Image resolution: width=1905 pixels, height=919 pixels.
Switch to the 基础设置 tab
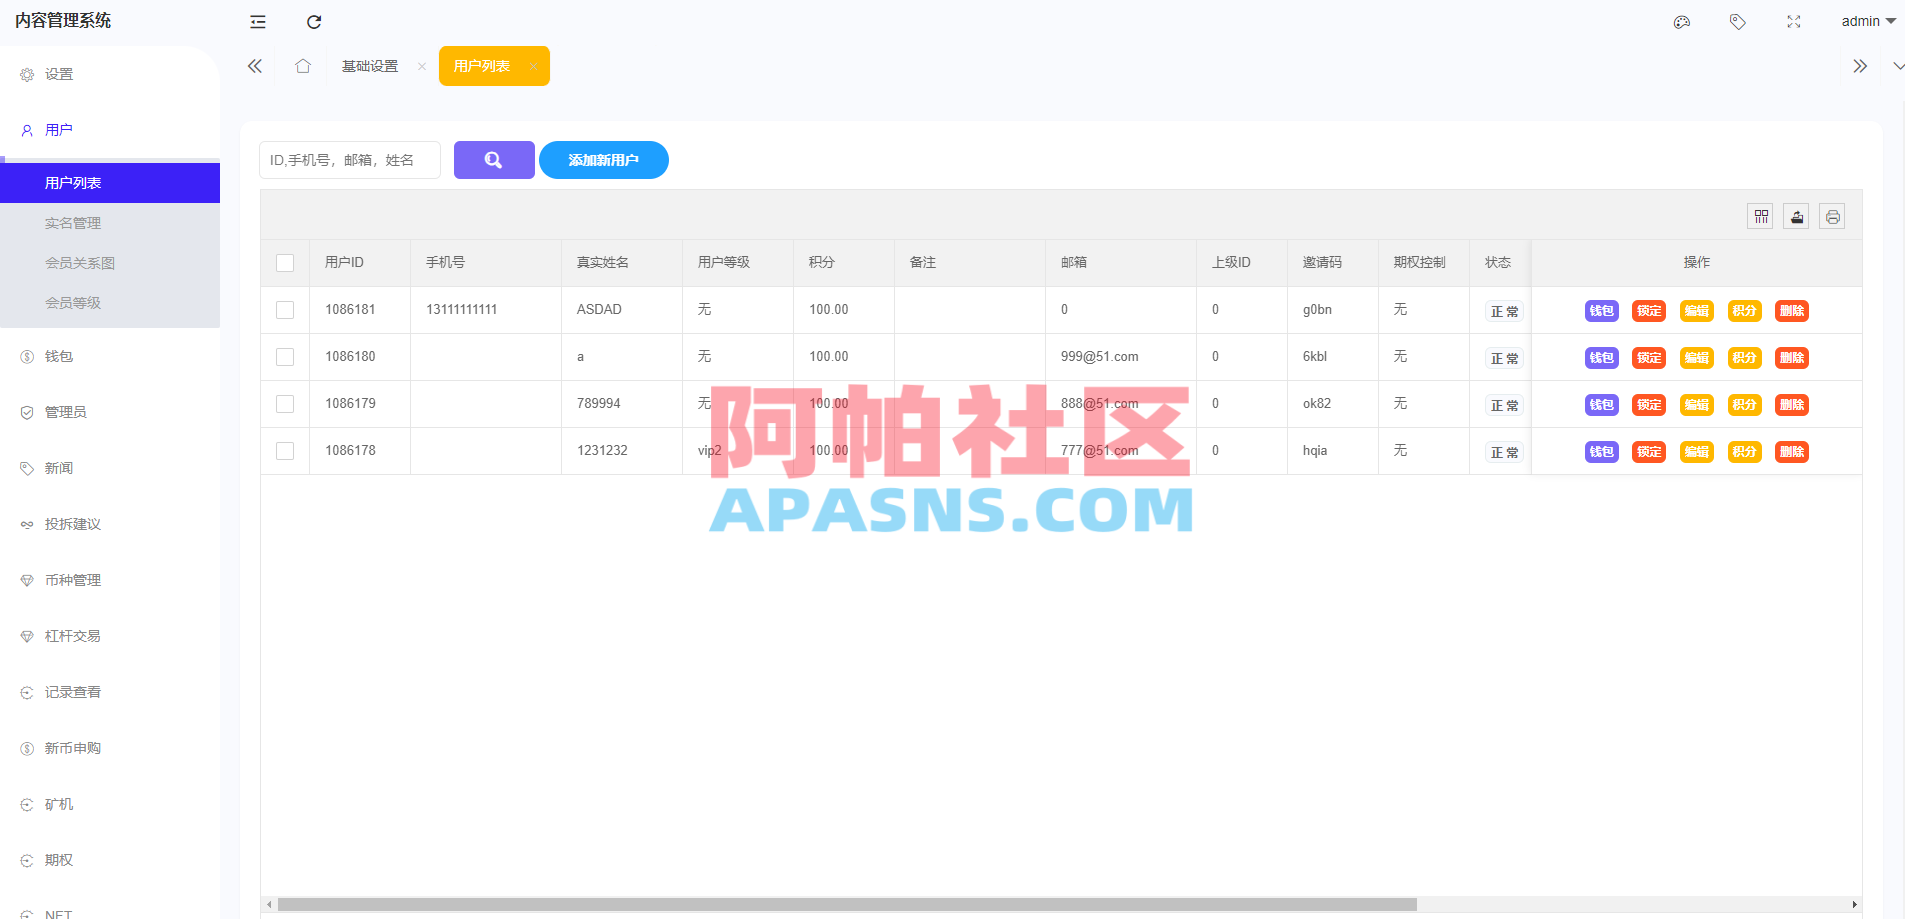[370, 65]
